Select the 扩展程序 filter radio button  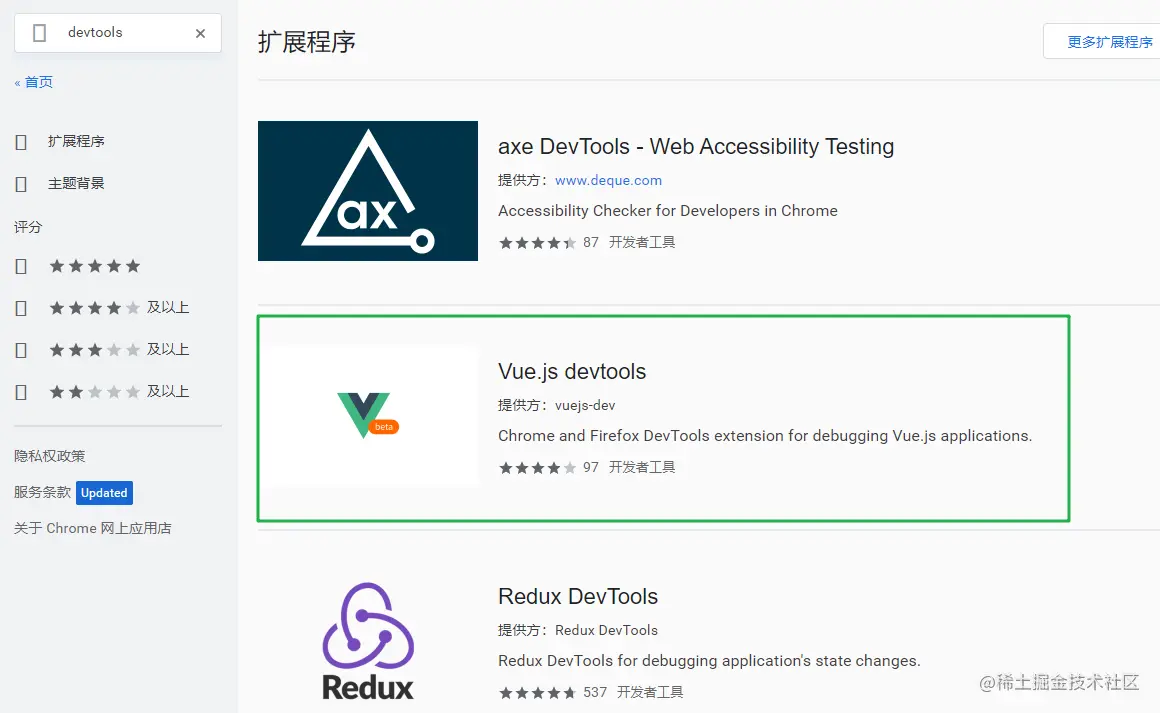pyautogui.click(x=21, y=142)
